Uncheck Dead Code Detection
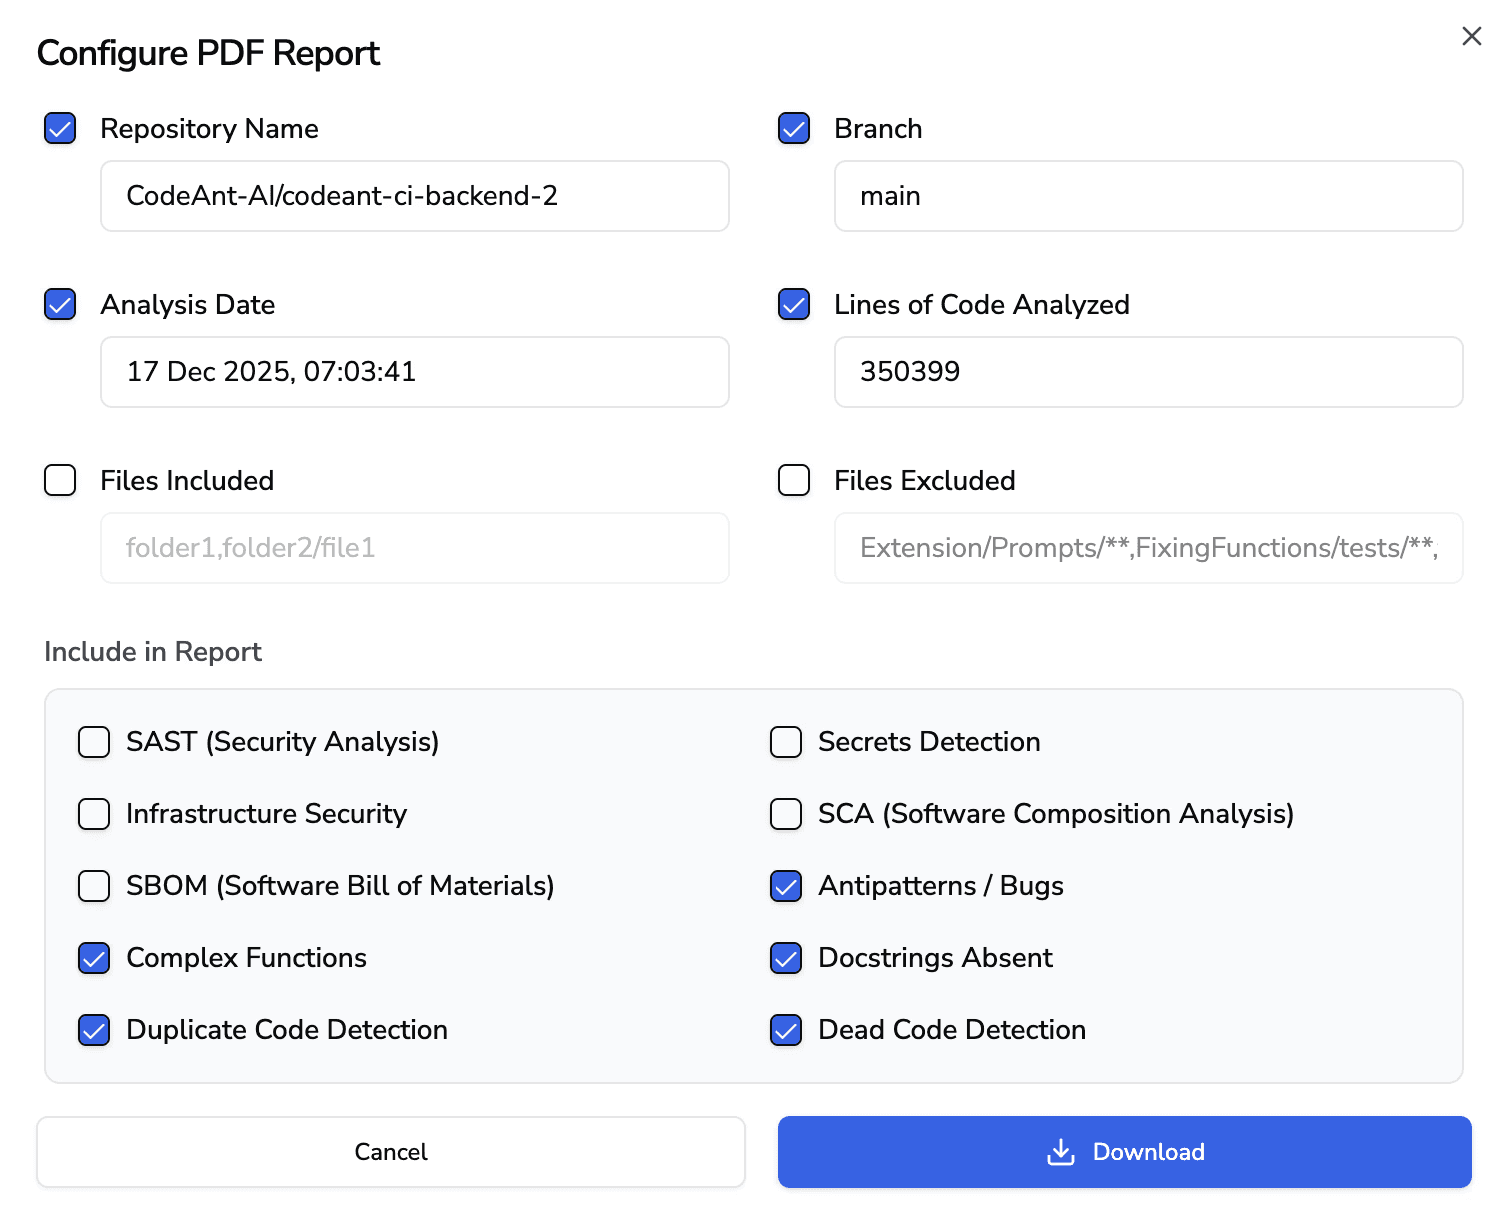Screen dimensions: 1508x1212 tap(786, 1030)
